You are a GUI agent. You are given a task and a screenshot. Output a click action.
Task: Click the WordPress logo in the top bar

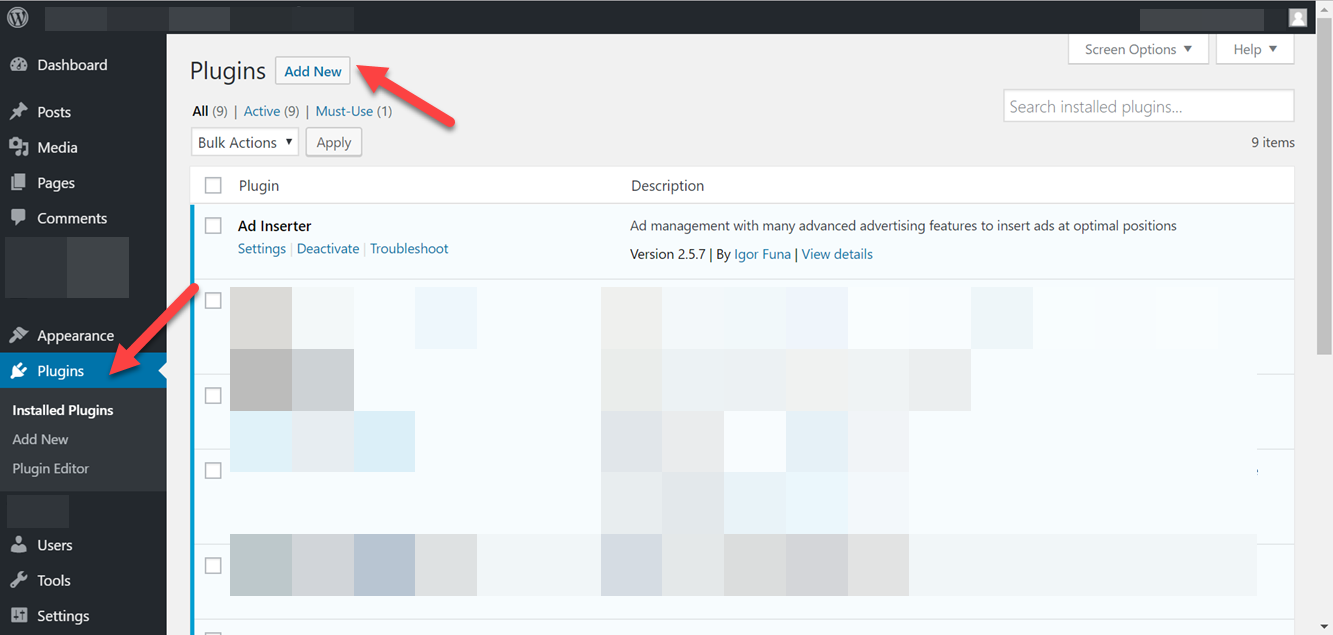tap(16, 16)
